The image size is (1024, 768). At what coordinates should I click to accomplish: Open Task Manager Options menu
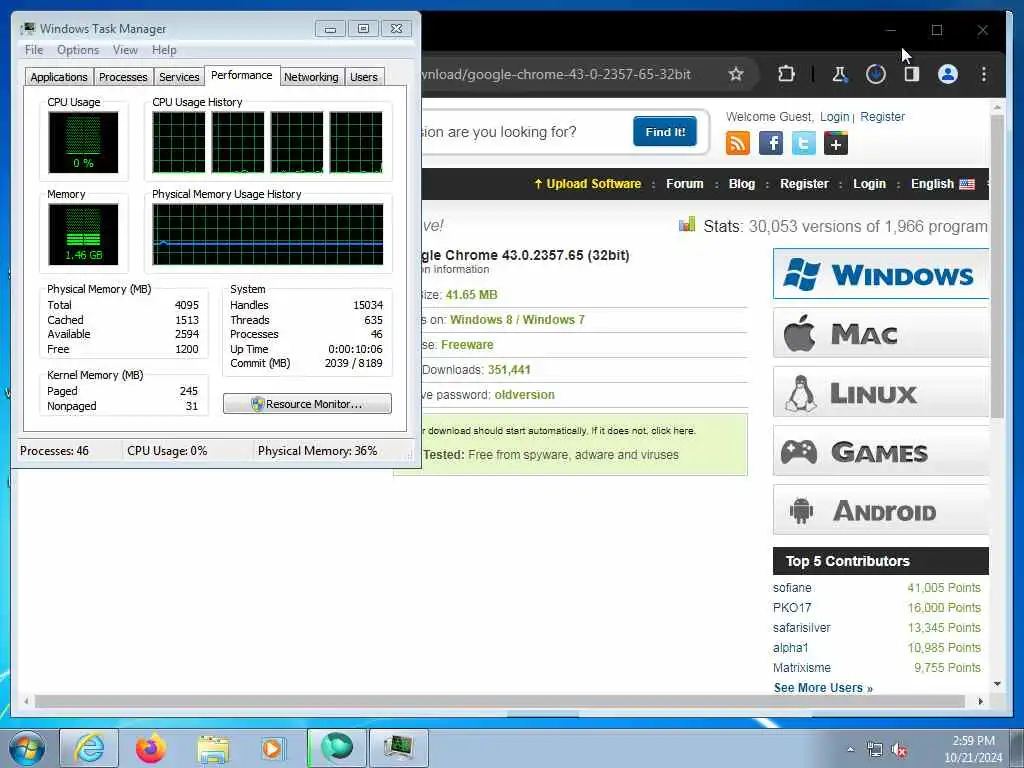(78, 50)
